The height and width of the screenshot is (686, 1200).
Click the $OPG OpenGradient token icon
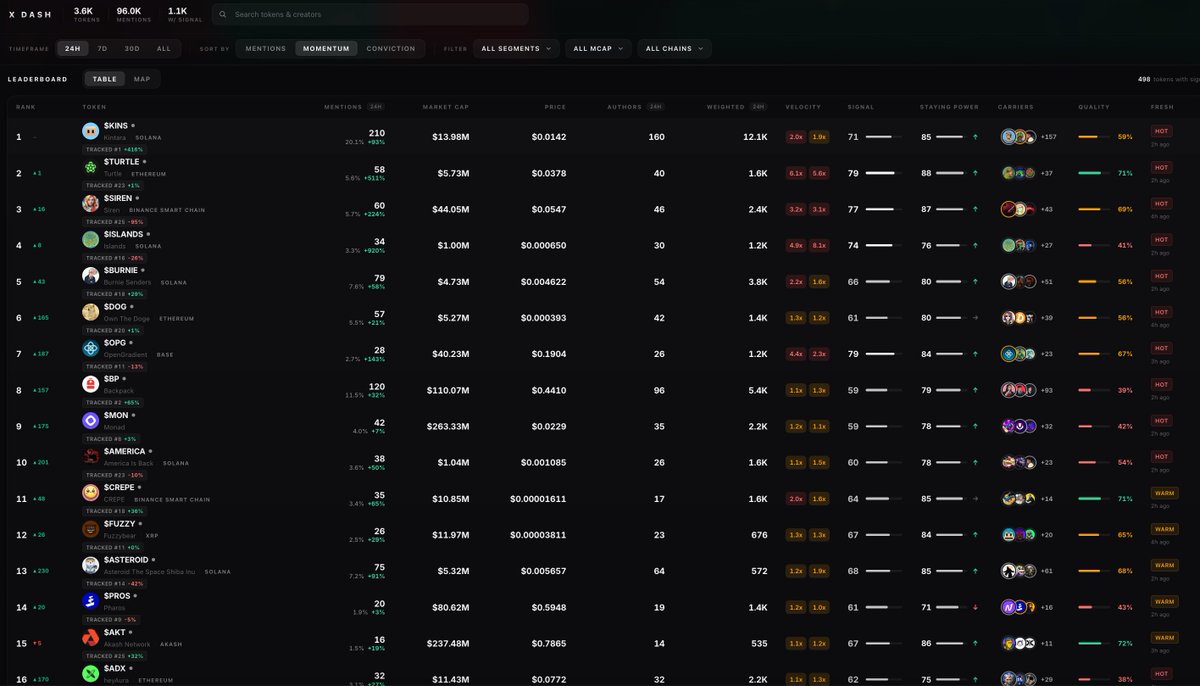tap(91, 348)
